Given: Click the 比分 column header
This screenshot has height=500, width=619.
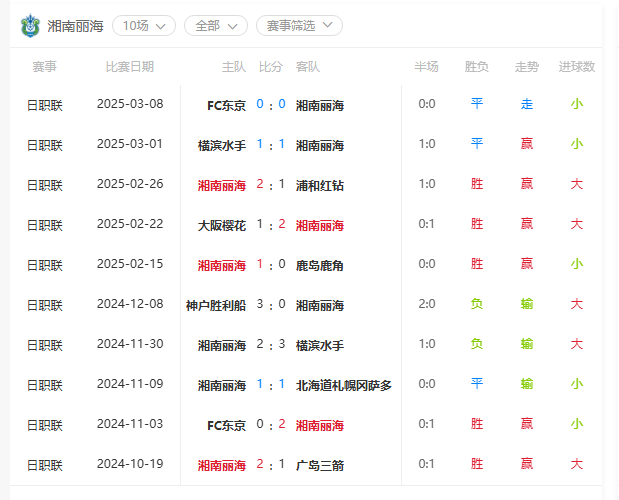Looking at the screenshot, I should coord(271,67).
